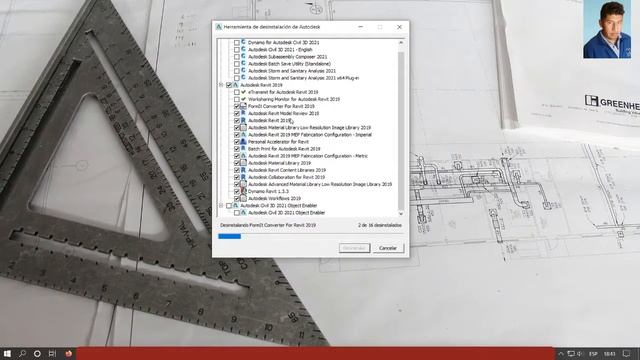Click the greyed-out Desinstalar button
640x360 pixels.
pos(354,248)
